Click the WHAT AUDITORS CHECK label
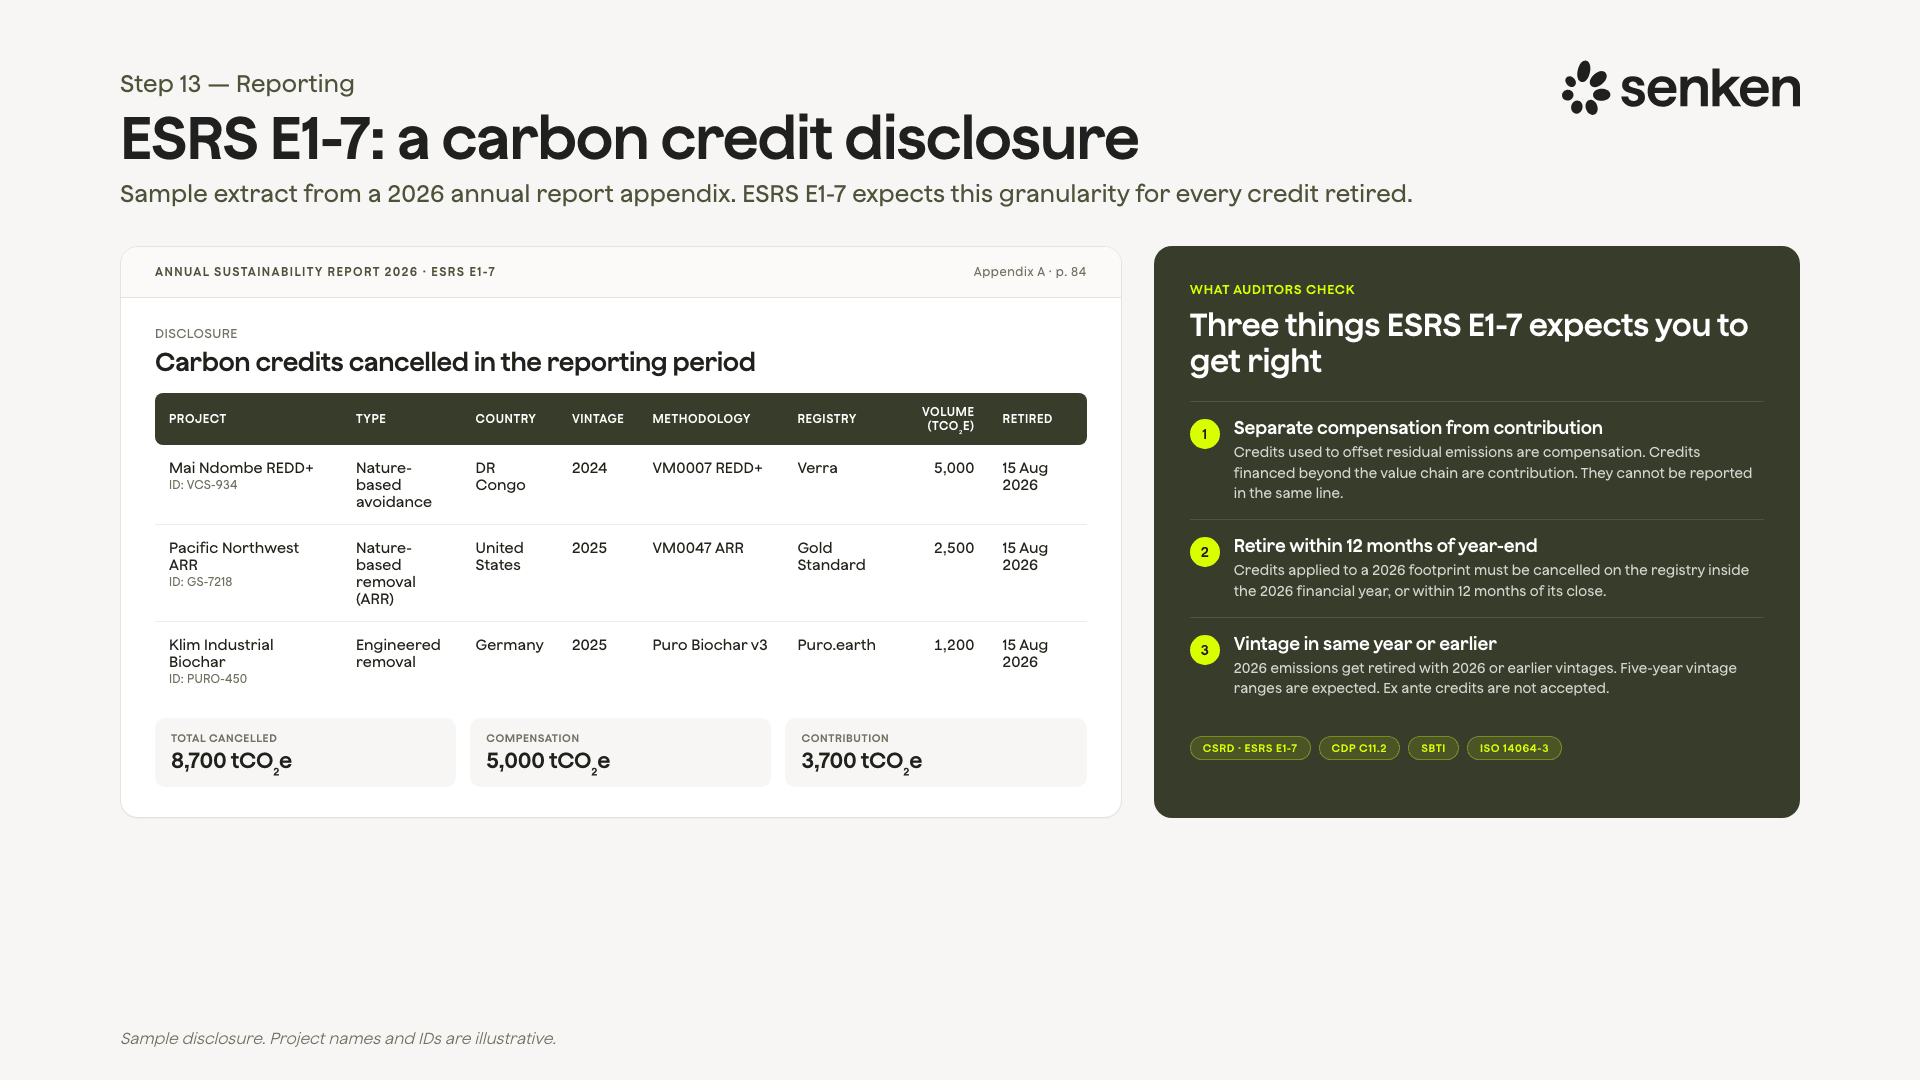This screenshot has width=1920, height=1080. tap(1272, 290)
